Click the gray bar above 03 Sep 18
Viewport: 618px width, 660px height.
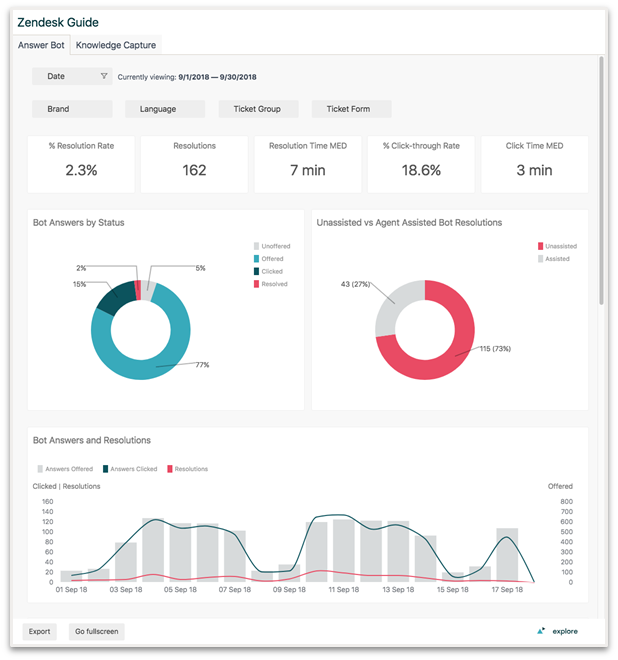[x=126, y=562]
